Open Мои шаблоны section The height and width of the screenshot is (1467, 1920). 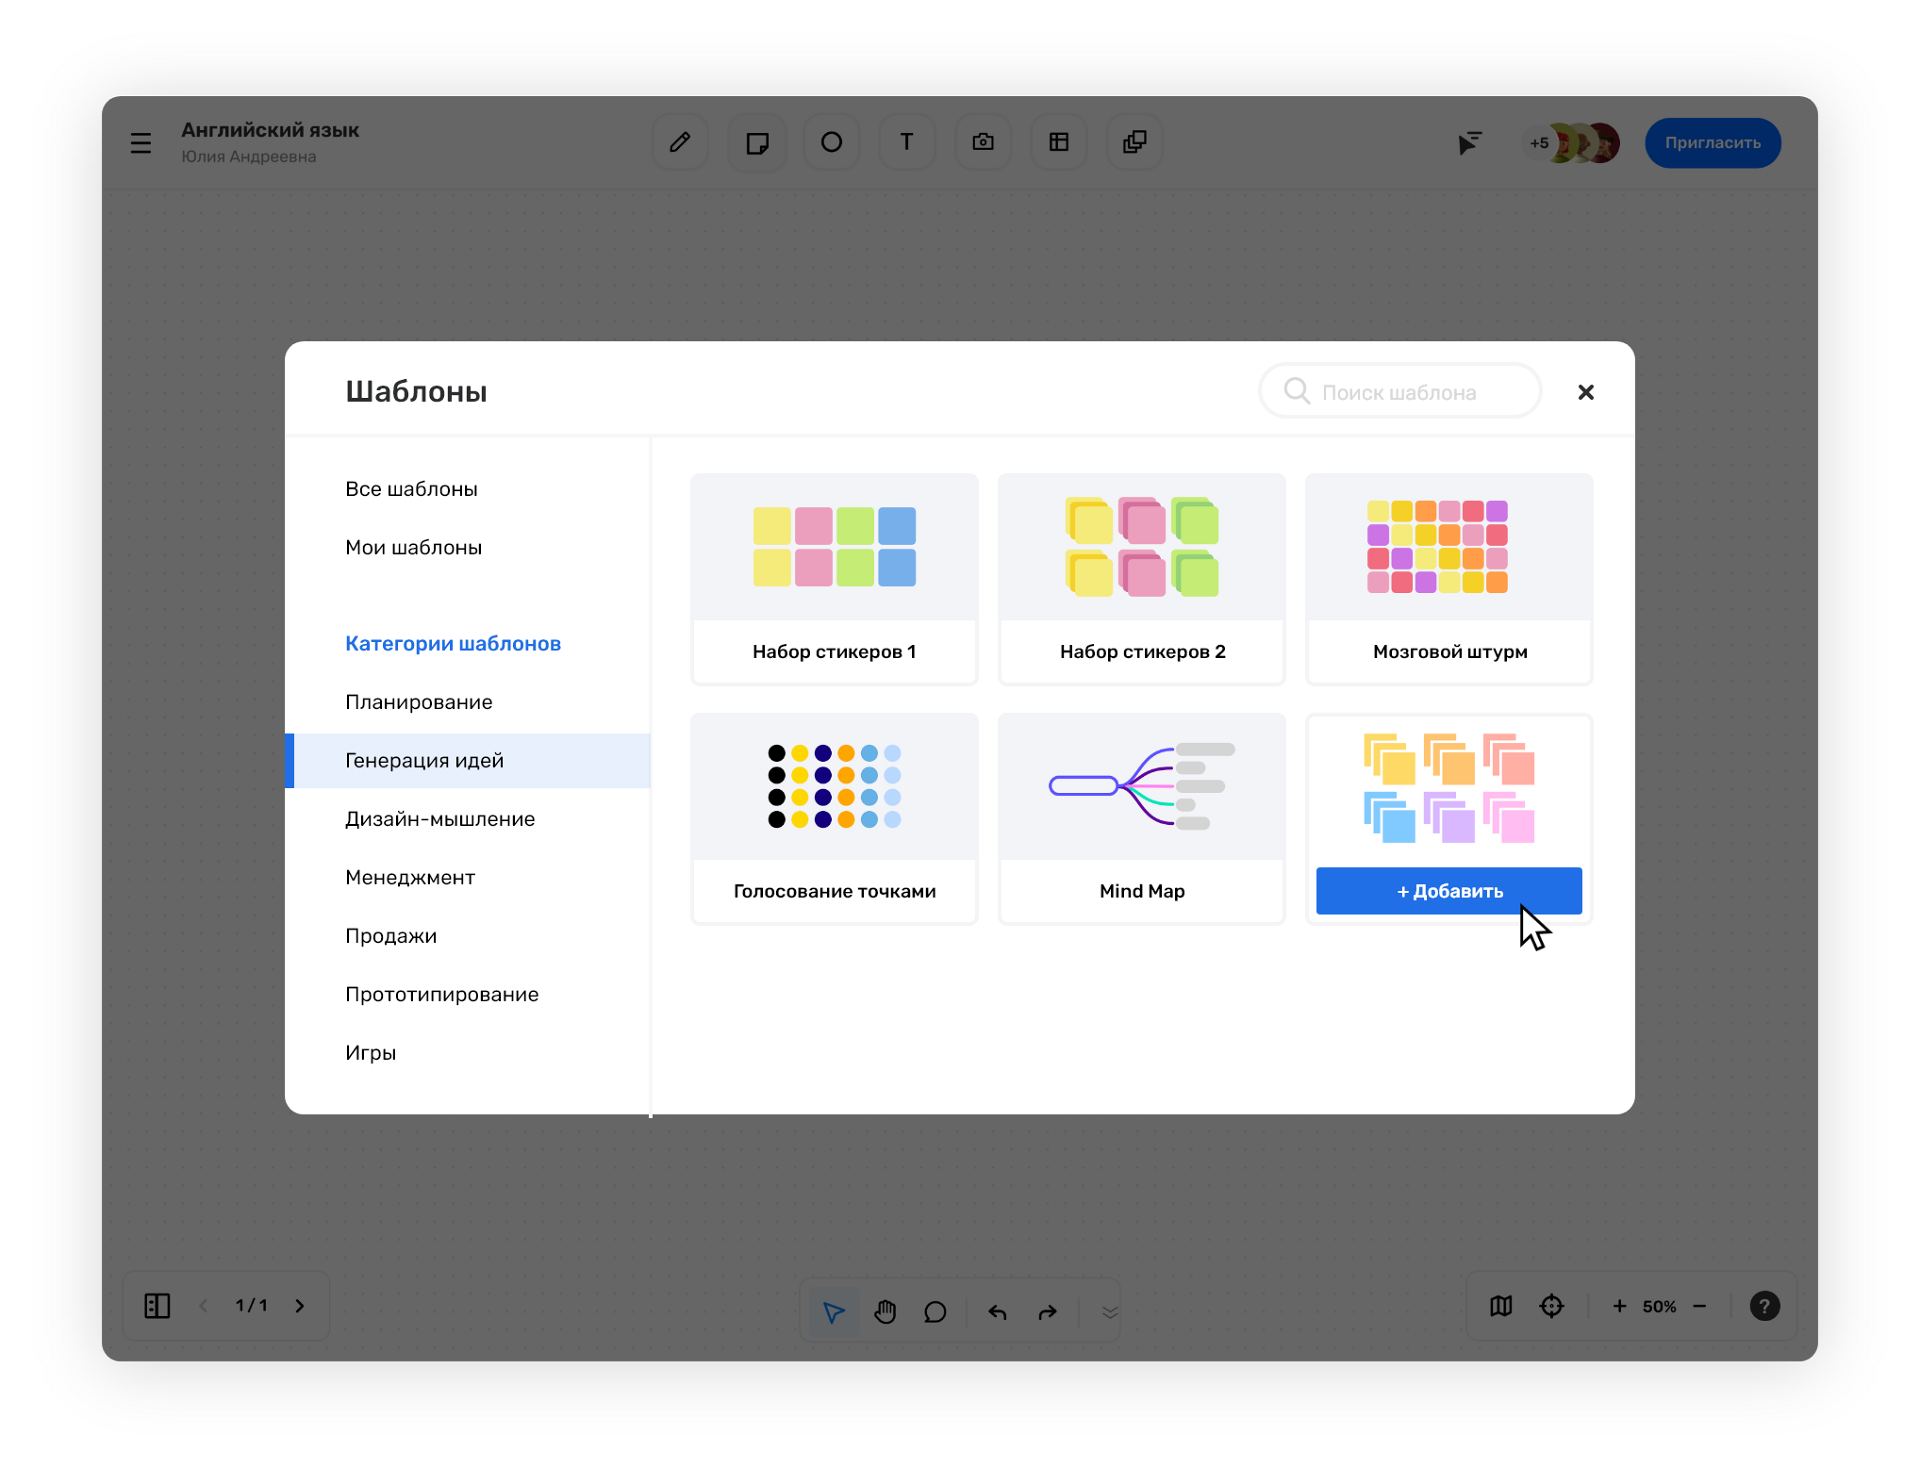[413, 548]
